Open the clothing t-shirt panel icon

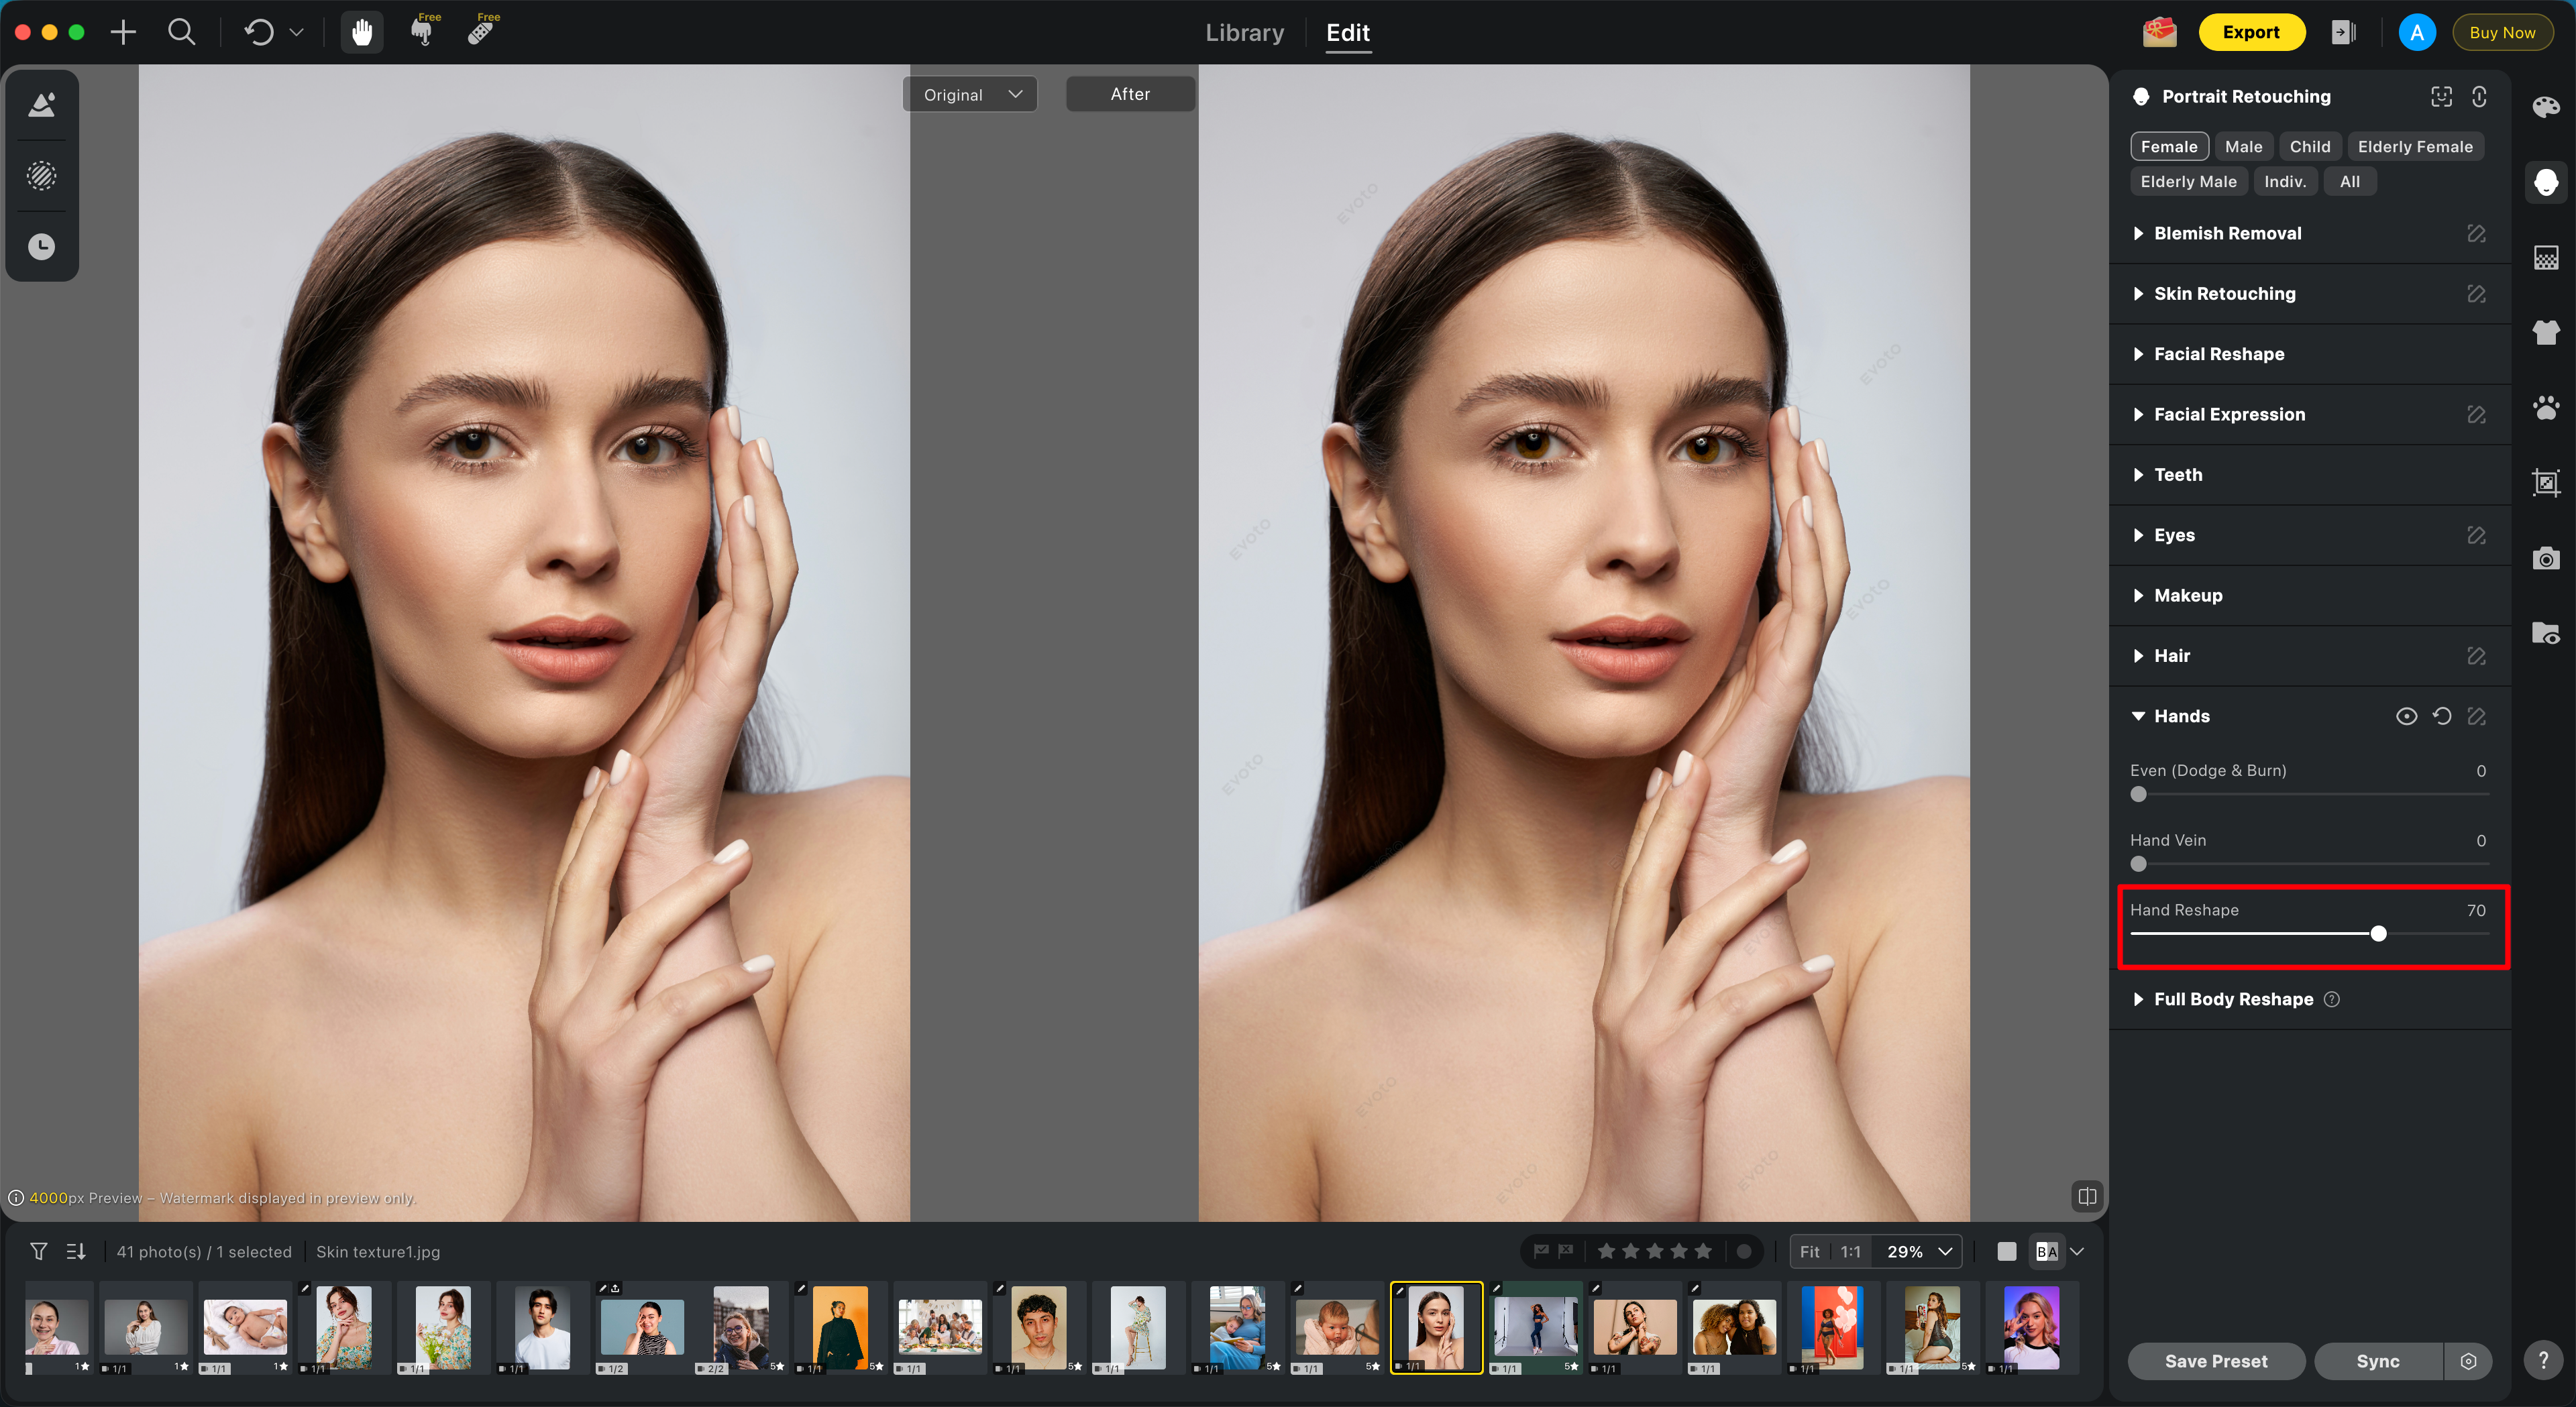(2545, 332)
